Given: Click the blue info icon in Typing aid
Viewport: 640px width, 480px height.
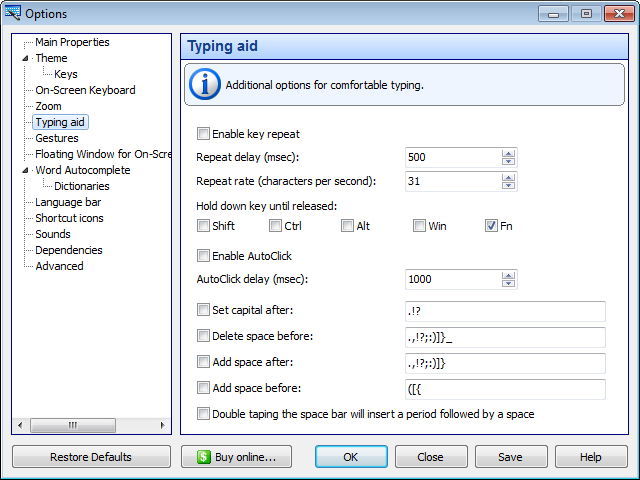Looking at the screenshot, I should coord(205,85).
